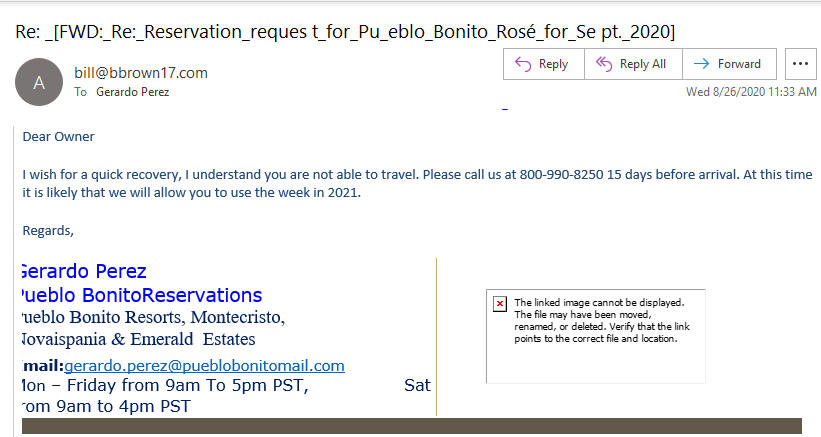Select the linked image placeholder box
The image size is (821, 437).
596,336
